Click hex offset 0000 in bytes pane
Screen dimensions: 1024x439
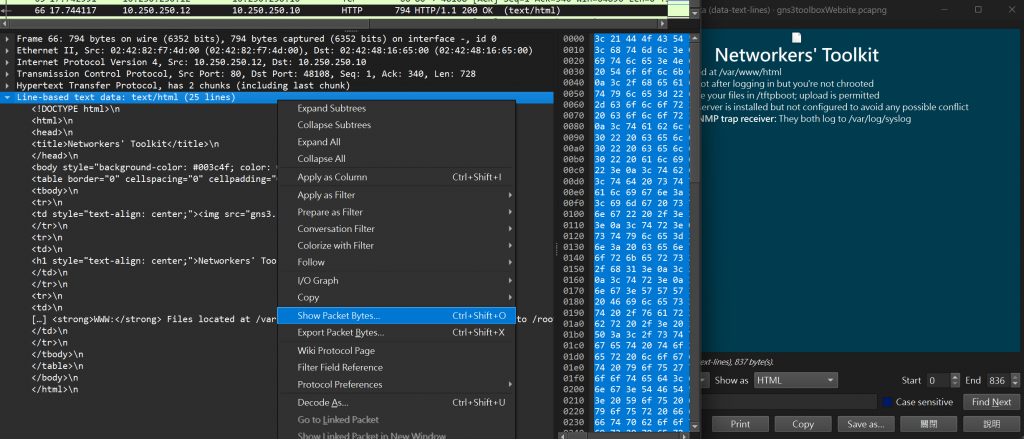[x=573, y=39]
